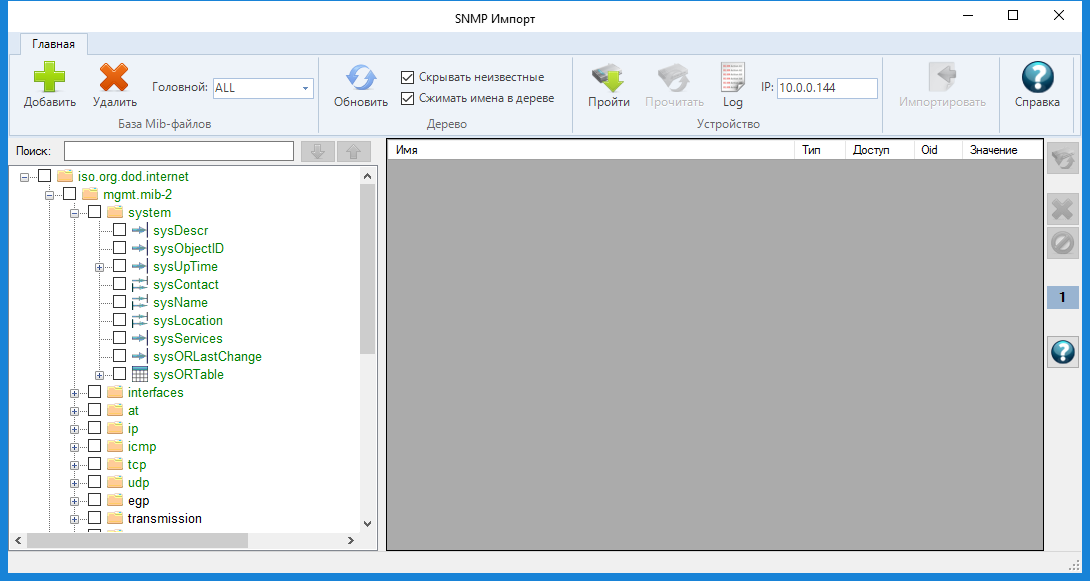This screenshot has width=1090, height=581.
Task: Click the iso.org.dod.internet folder icon
Action: (x=65, y=177)
